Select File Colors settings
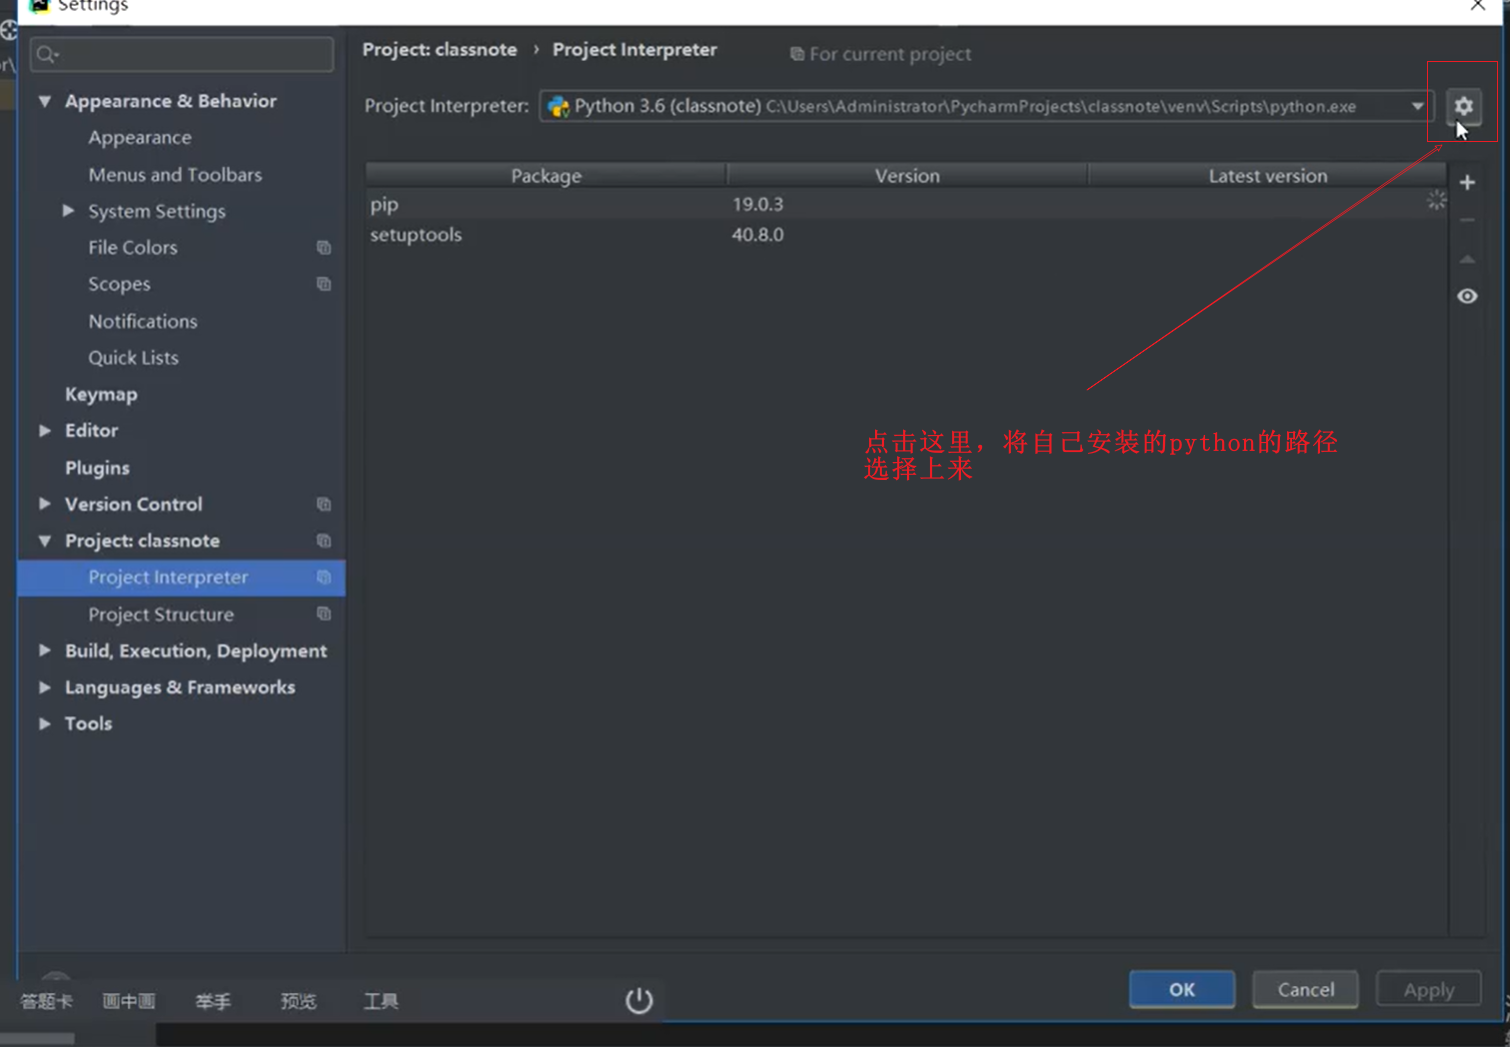 click(132, 247)
